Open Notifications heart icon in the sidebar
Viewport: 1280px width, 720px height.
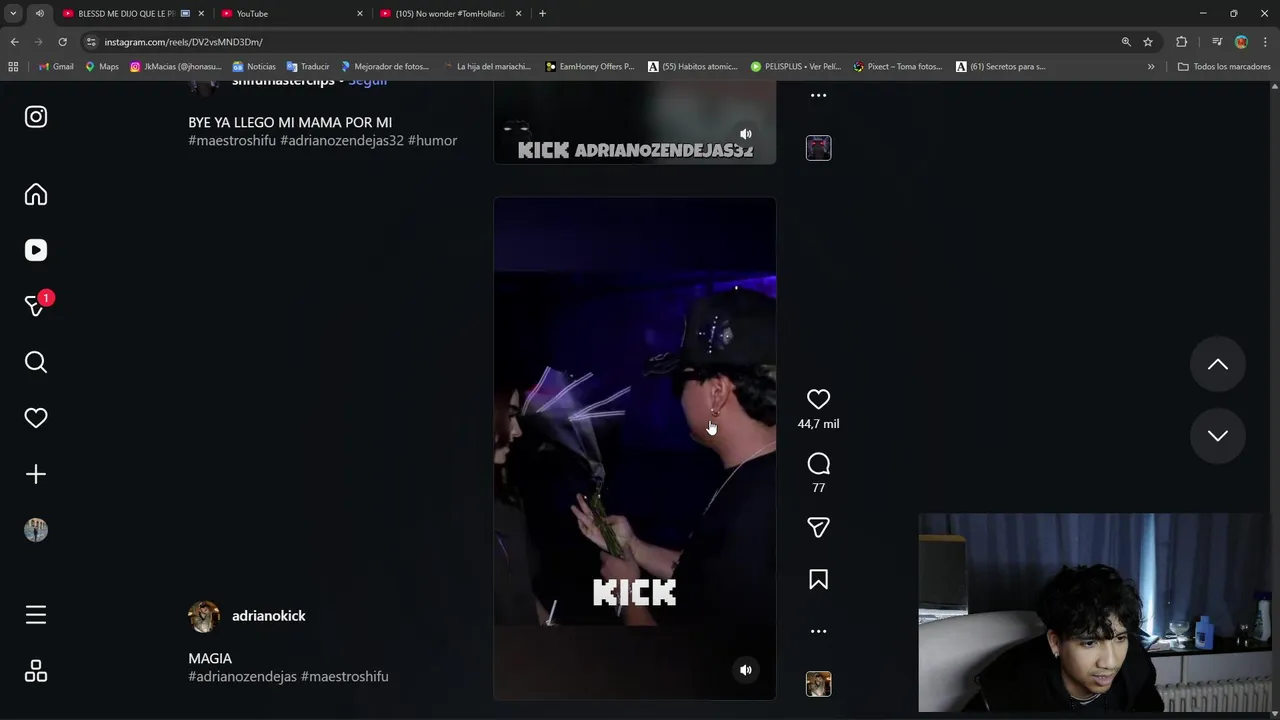click(x=36, y=418)
